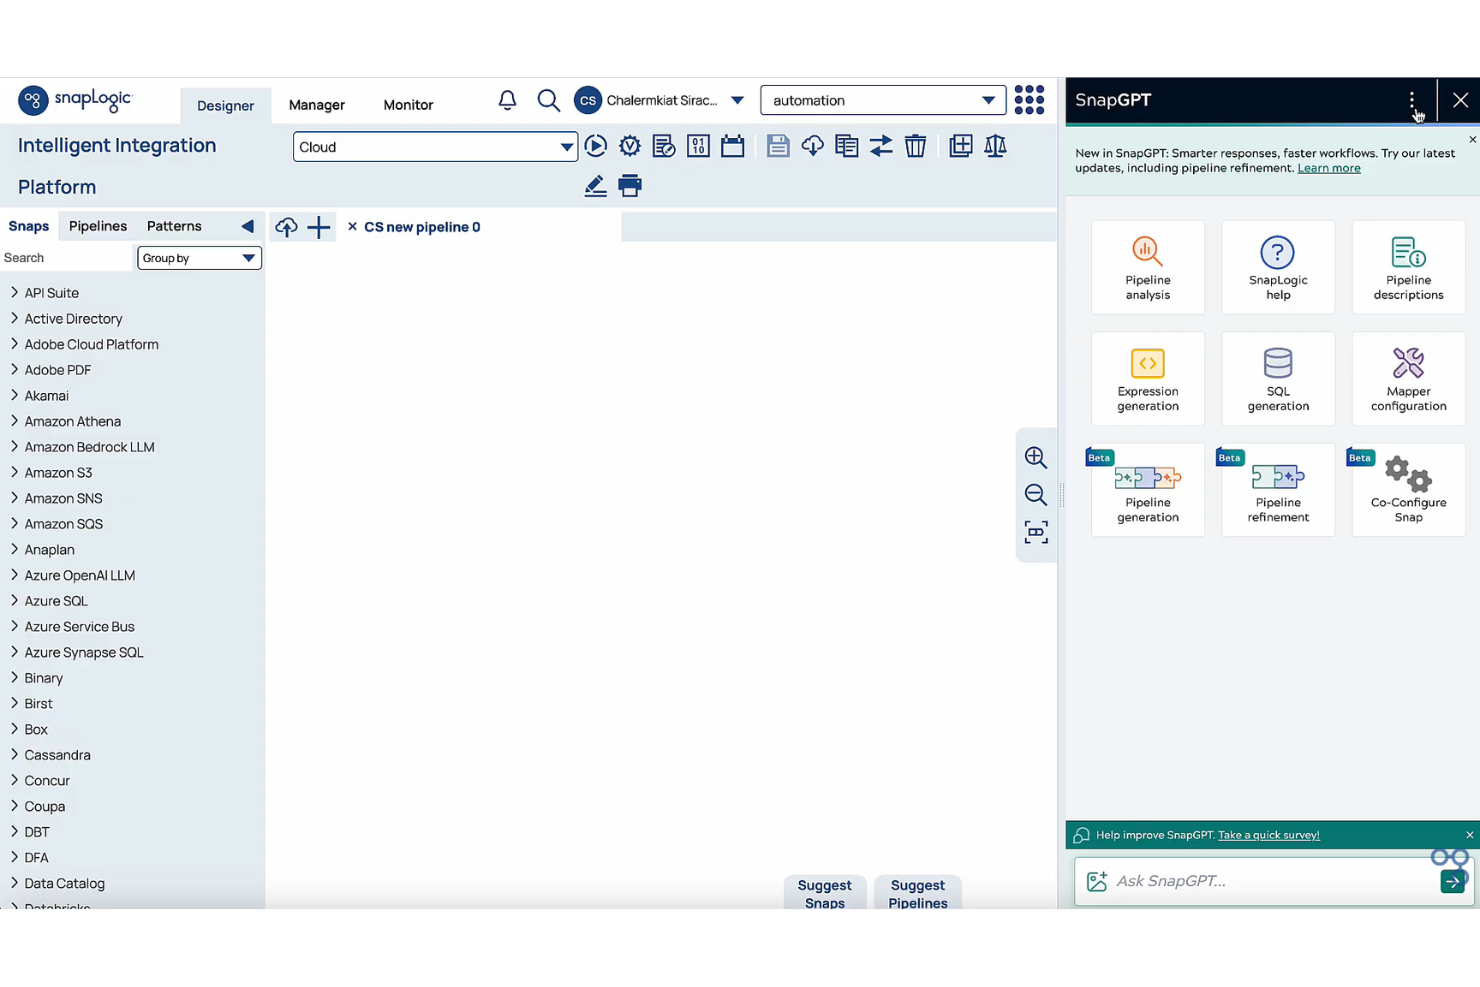The width and height of the screenshot is (1480, 987).
Task: Click the Move Pipeline arrows icon
Action: point(881,146)
